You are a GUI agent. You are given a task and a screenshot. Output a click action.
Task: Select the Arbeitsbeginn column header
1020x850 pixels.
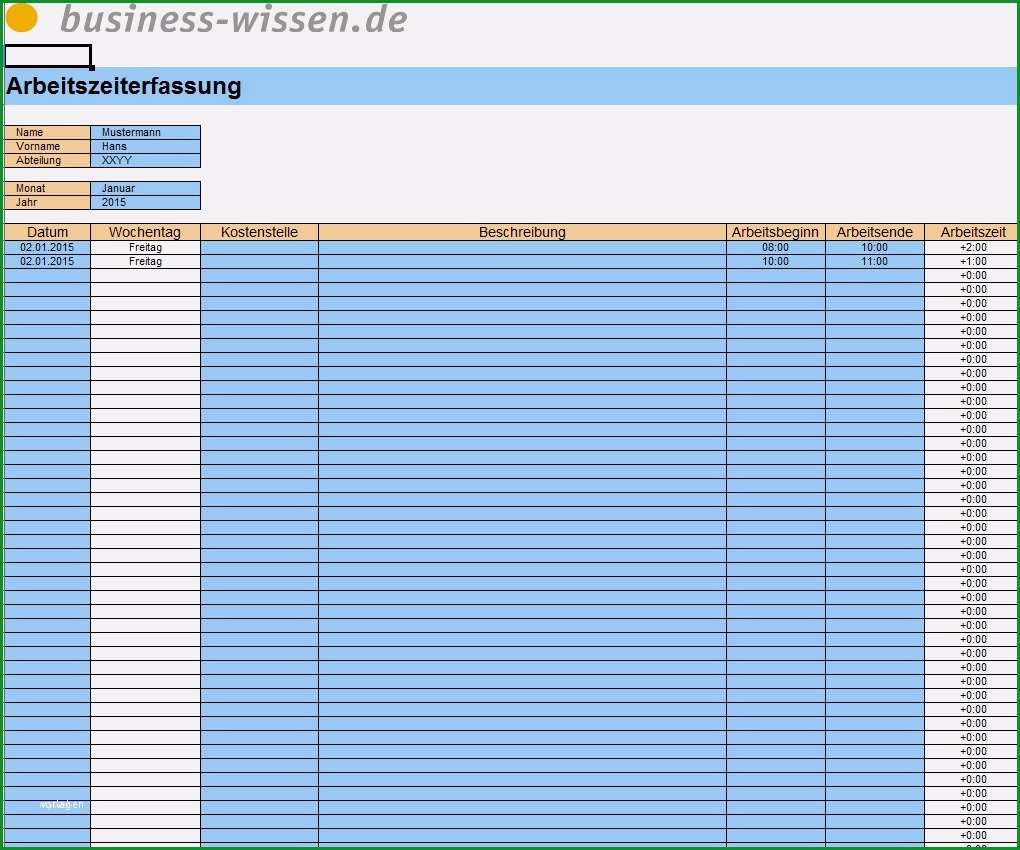click(775, 232)
